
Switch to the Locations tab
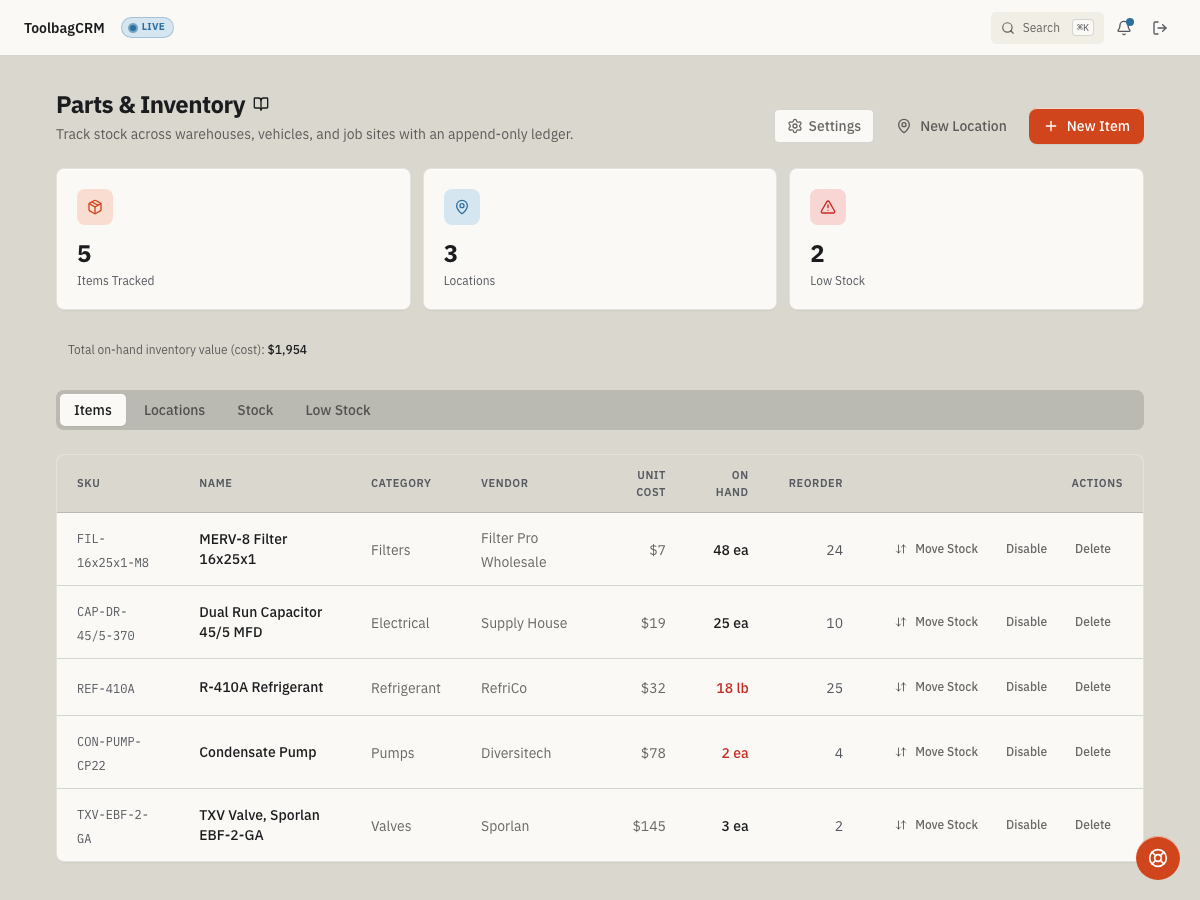174,410
